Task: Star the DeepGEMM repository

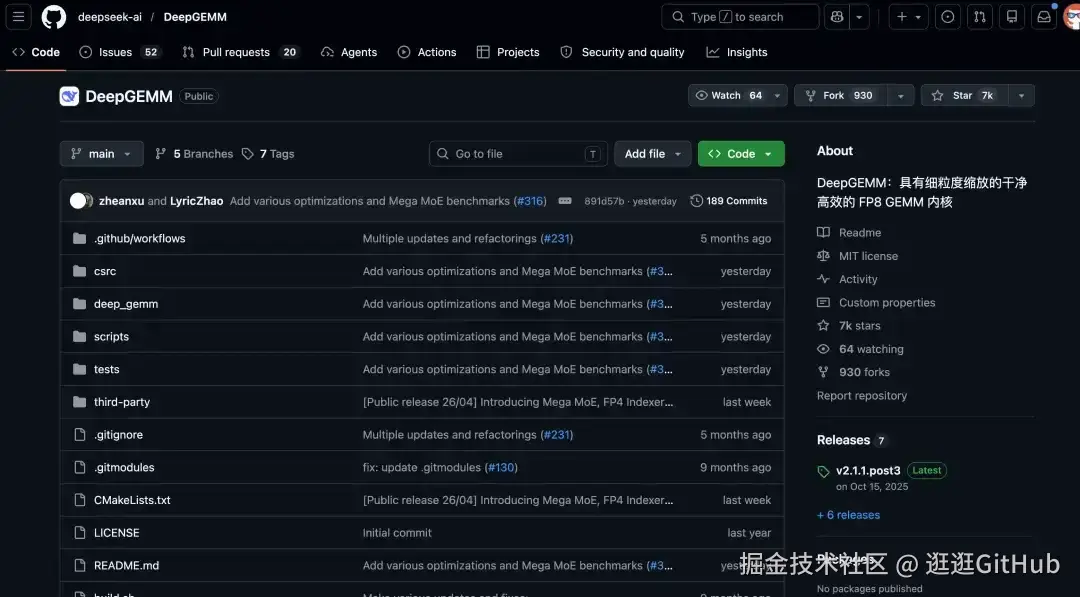Action: [x=965, y=96]
